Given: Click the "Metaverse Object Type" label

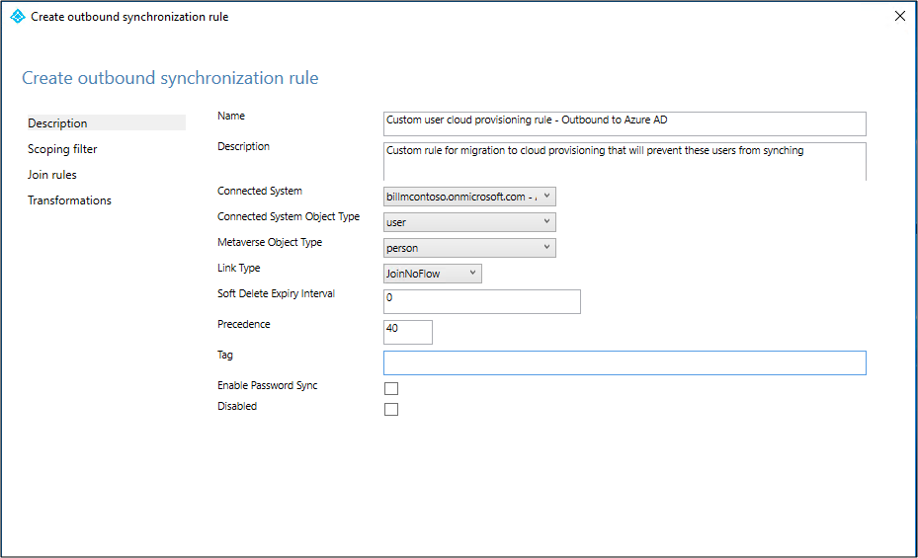Looking at the screenshot, I should [269, 242].
